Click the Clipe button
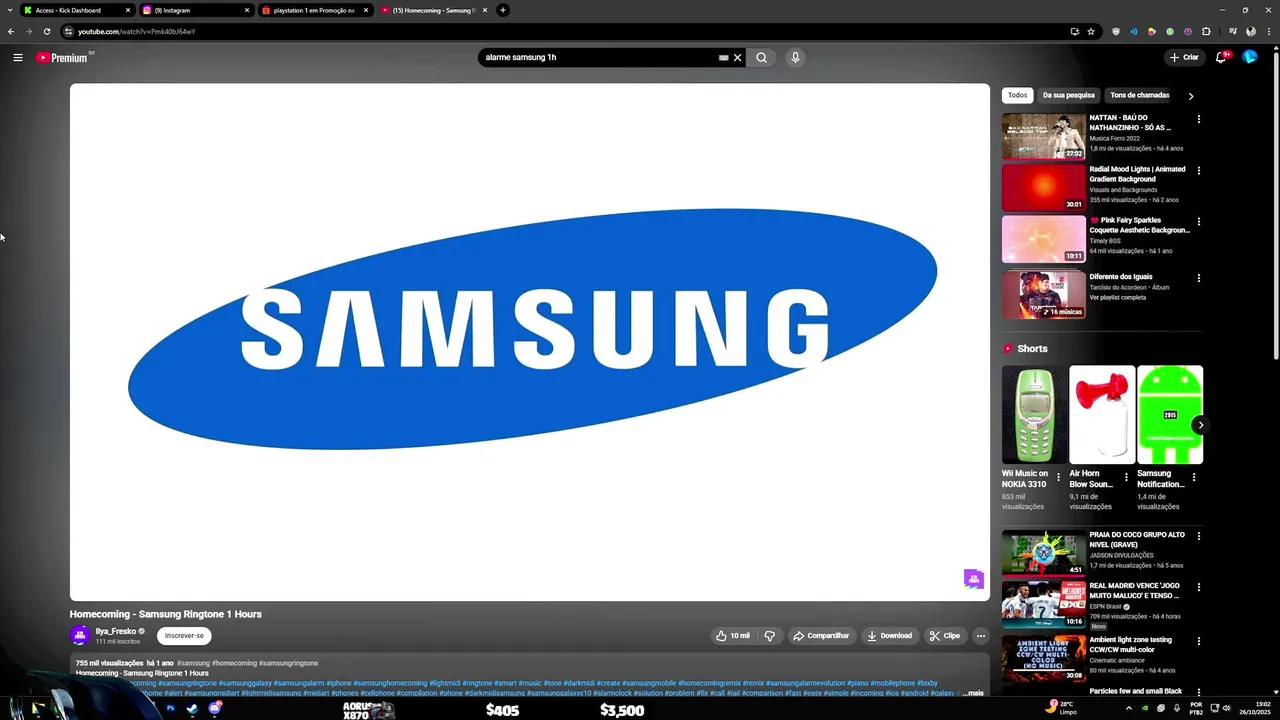 pyautogui.click(x=944, y=635)
